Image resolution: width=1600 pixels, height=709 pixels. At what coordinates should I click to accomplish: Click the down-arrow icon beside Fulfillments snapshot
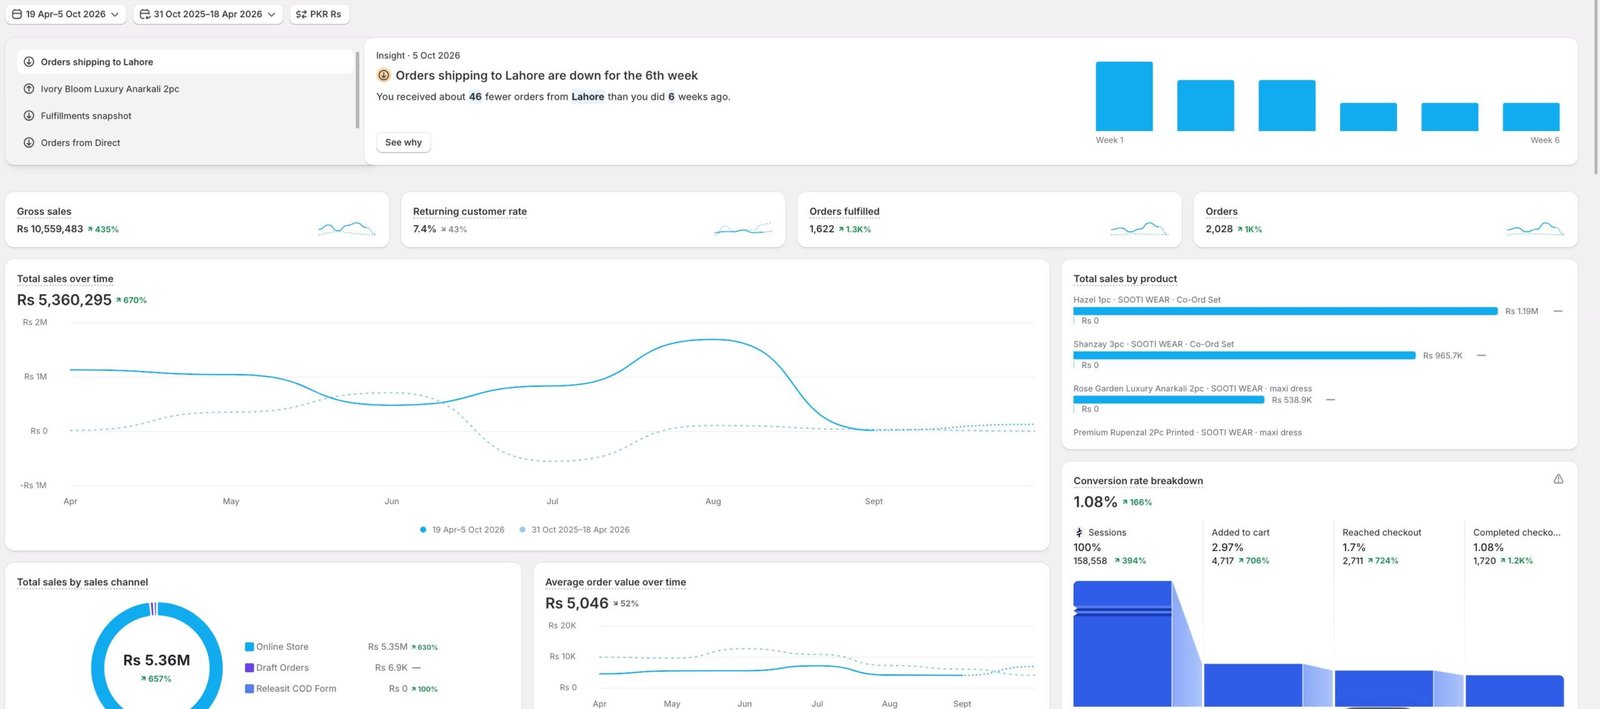tap(29, 116)
